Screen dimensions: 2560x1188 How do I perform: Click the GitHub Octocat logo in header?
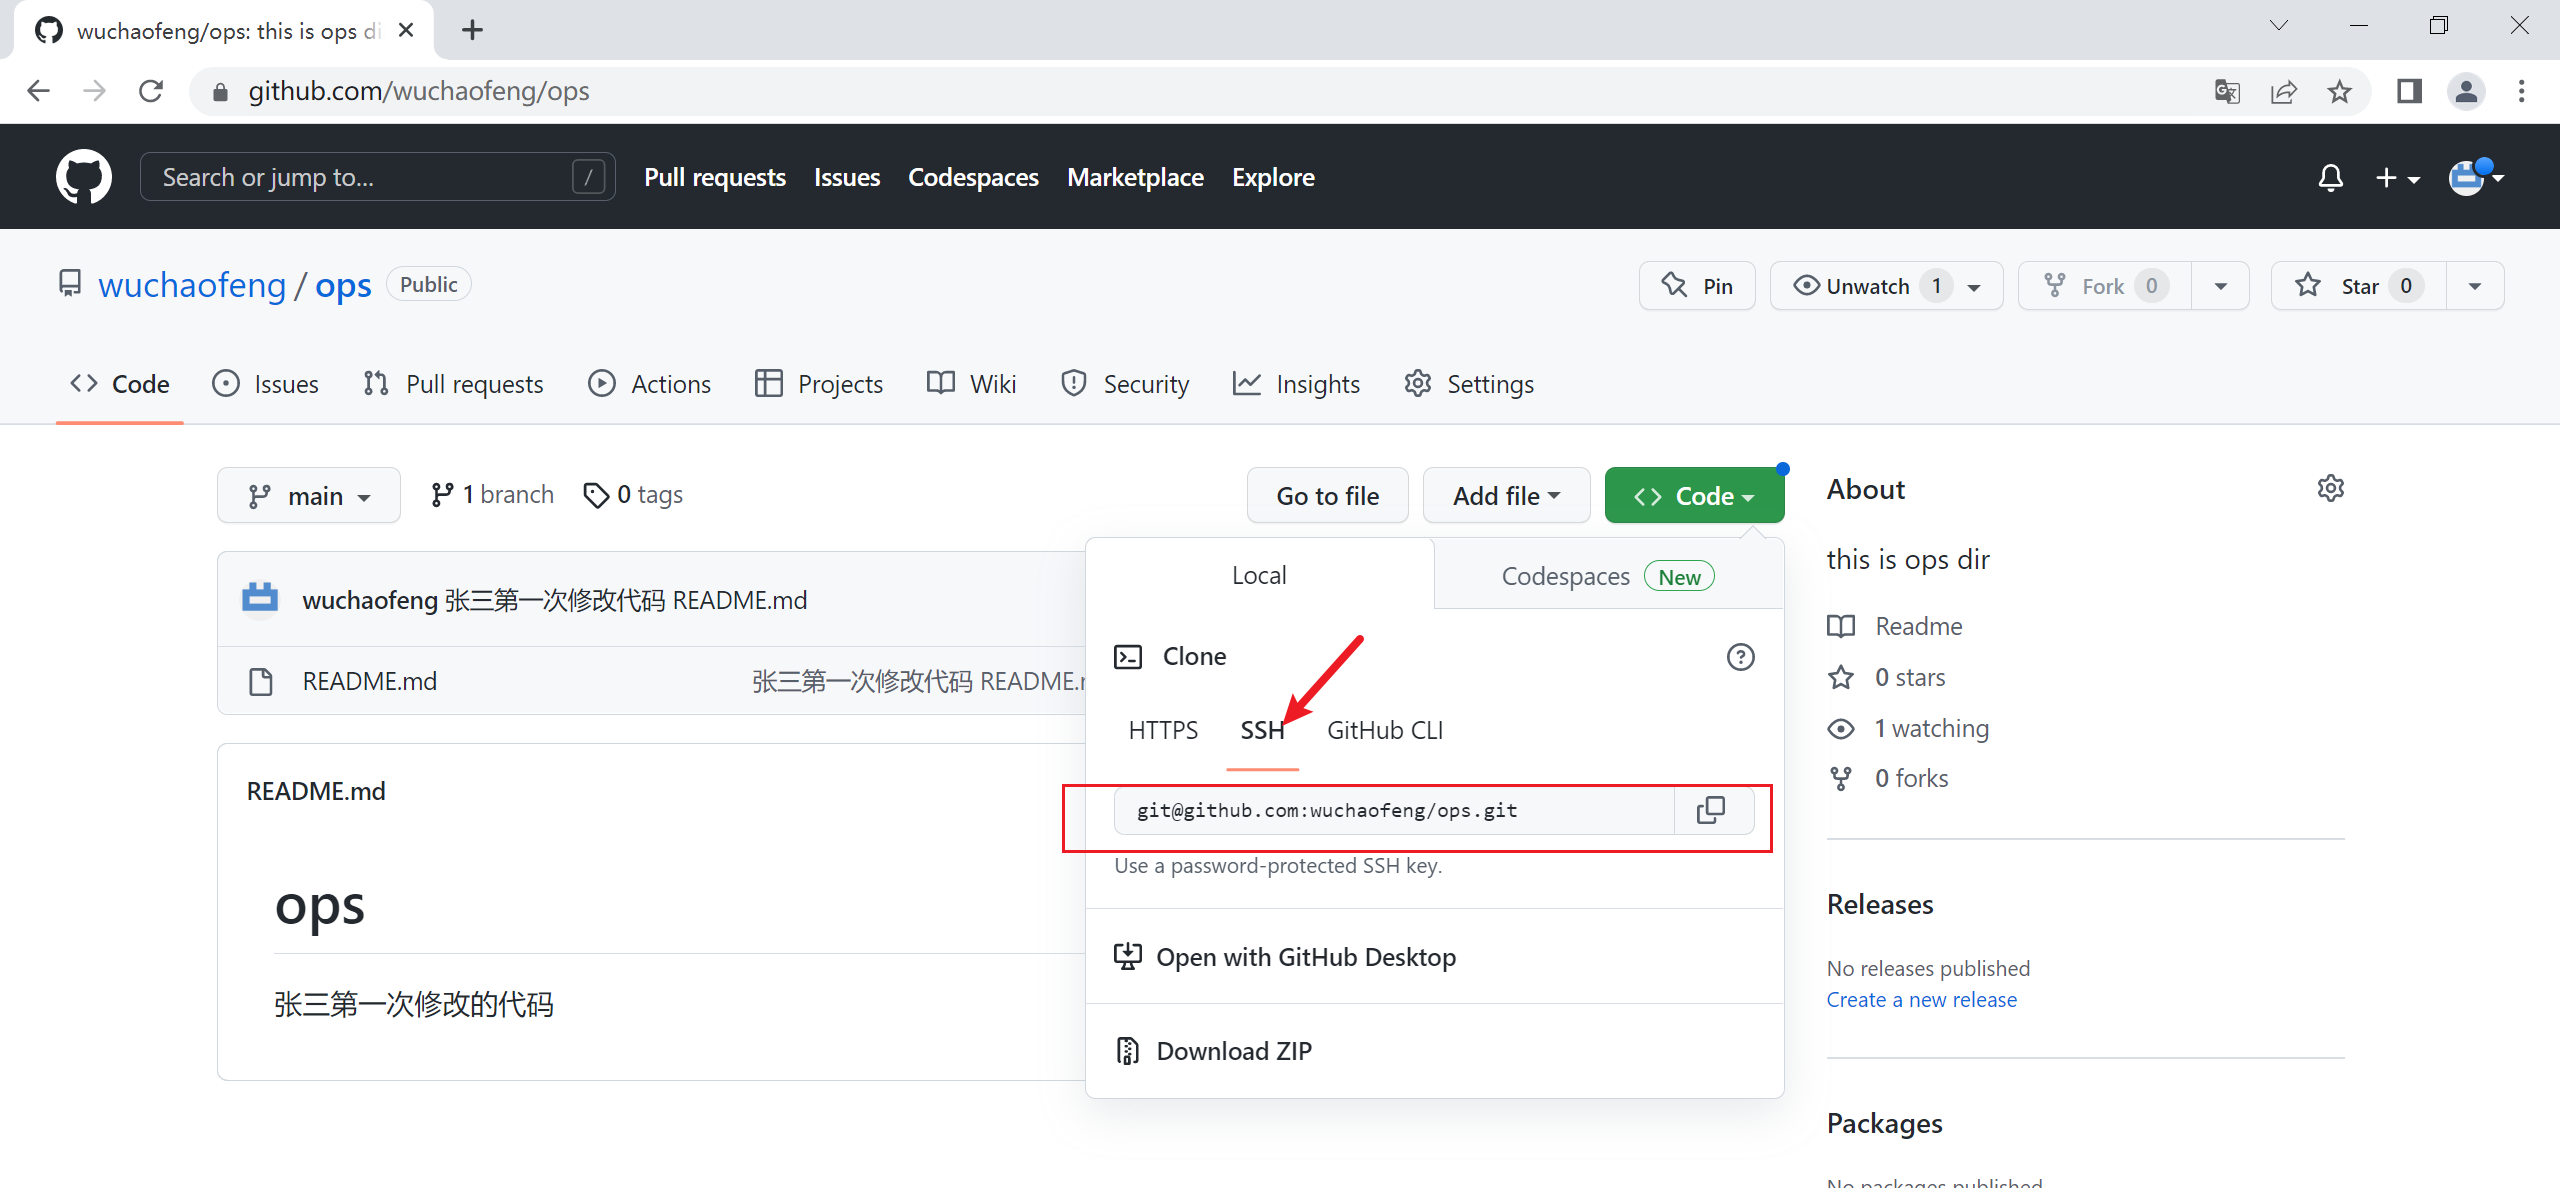(84, 177)
